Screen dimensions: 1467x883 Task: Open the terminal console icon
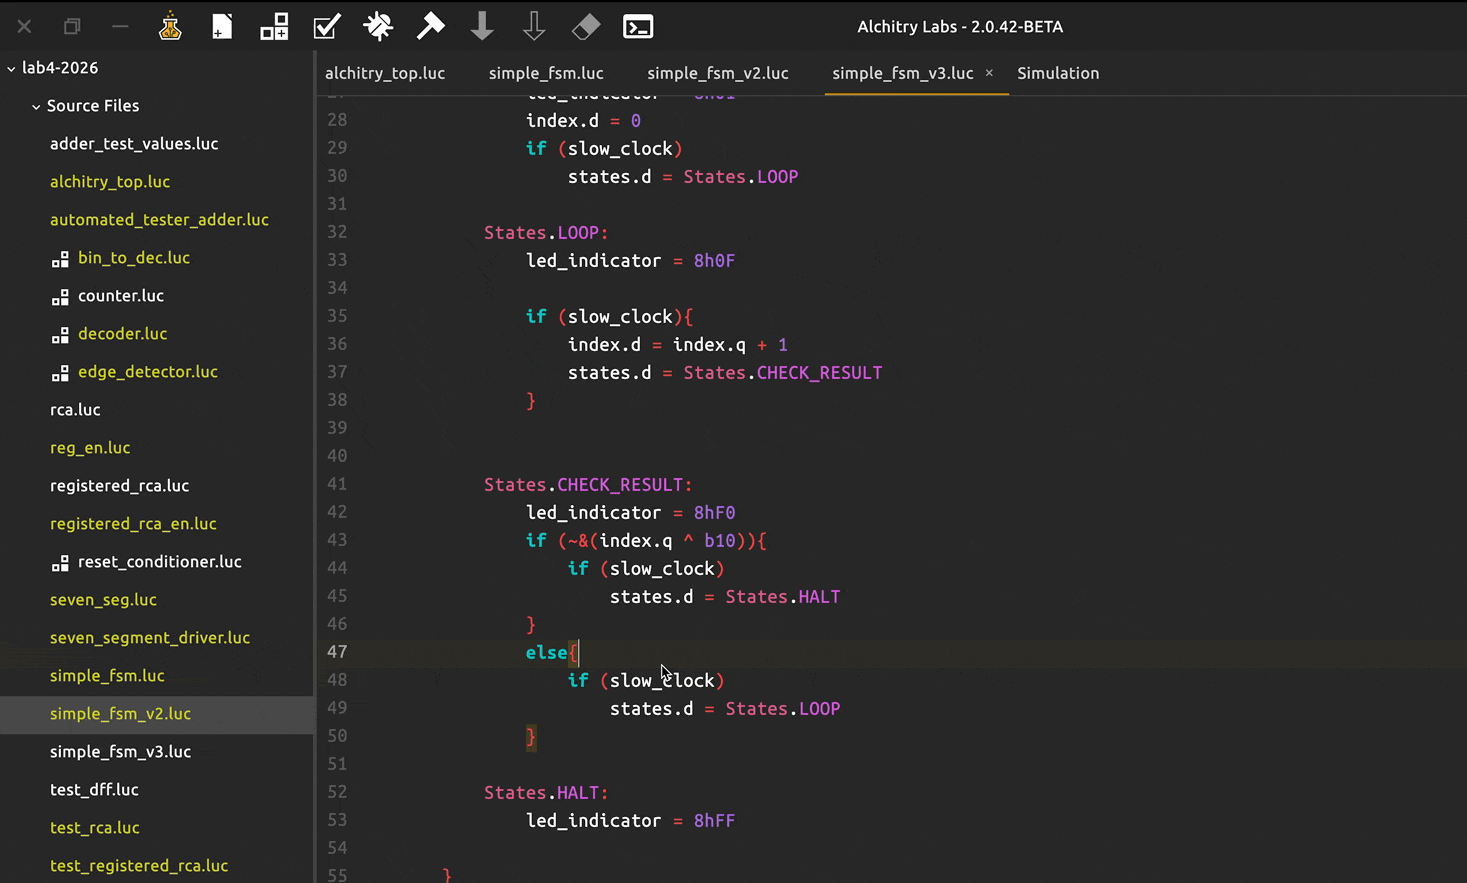(638, 27)
